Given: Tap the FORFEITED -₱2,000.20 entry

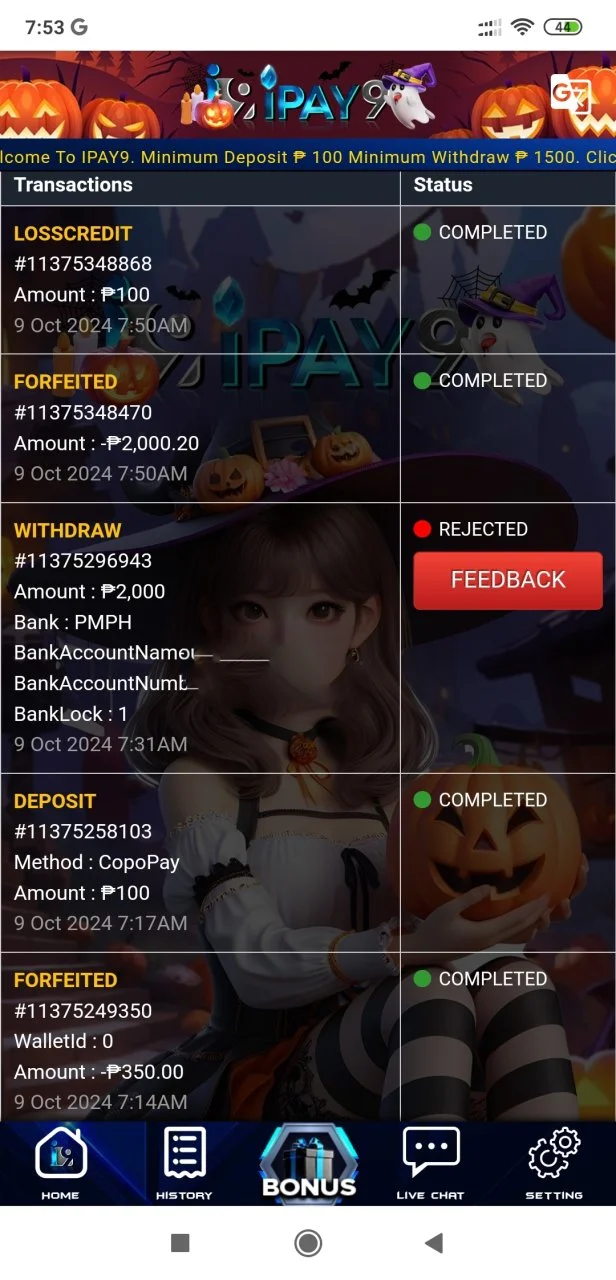Looking at the screenshot, I should point(200,428).
